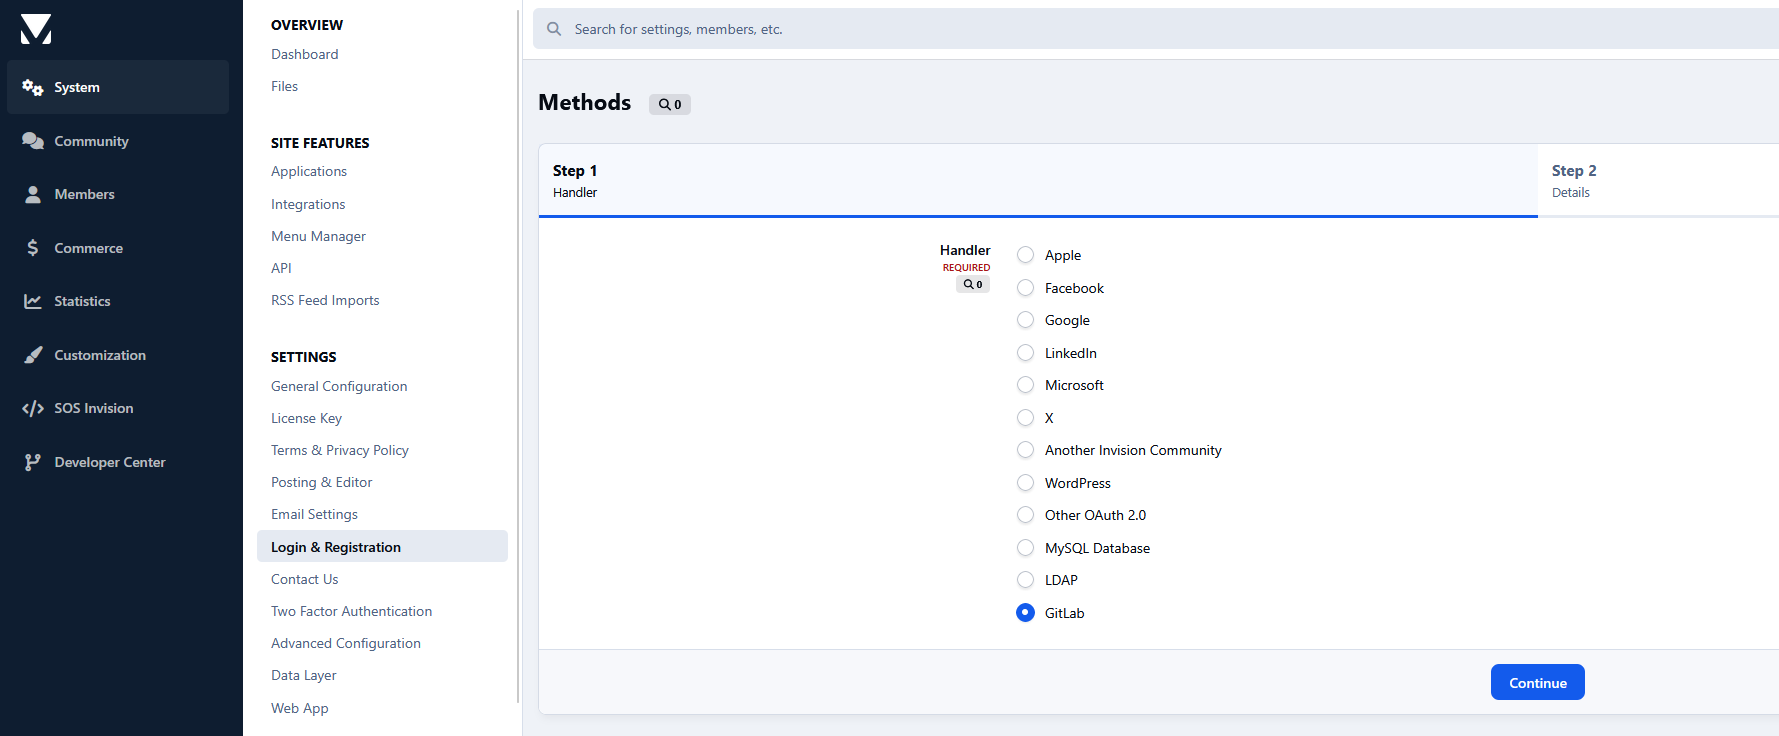Open RSS Feed Imports link

click(325, 300)
